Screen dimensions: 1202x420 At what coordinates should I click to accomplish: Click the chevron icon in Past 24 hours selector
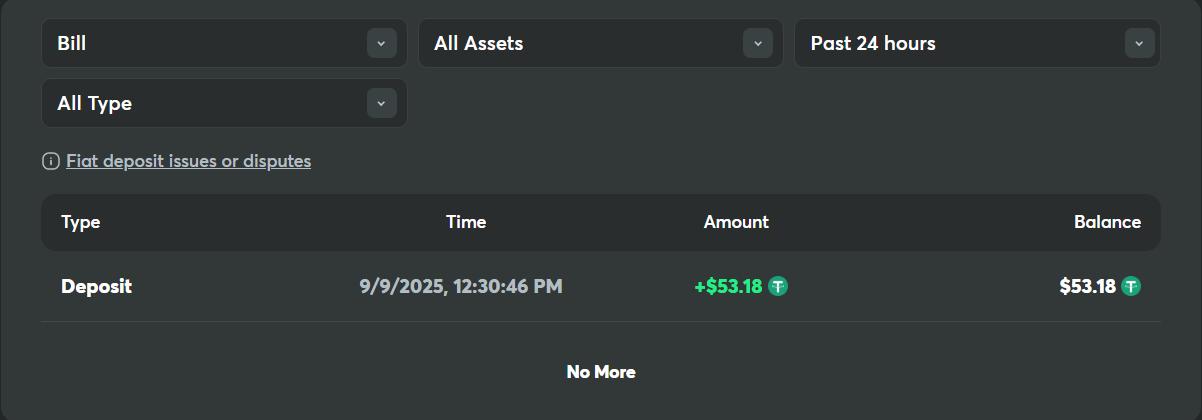[1139, 44]
